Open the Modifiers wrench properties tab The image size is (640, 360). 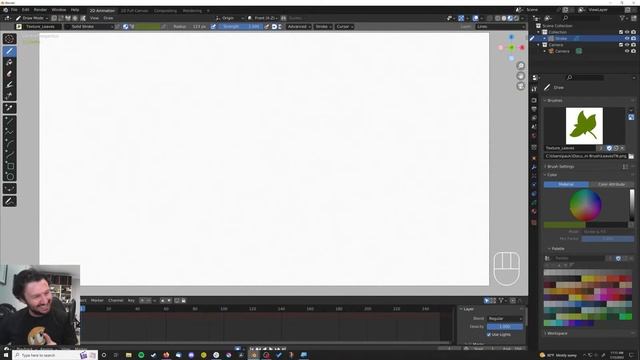pyautogui.click(x=534, y=167)
